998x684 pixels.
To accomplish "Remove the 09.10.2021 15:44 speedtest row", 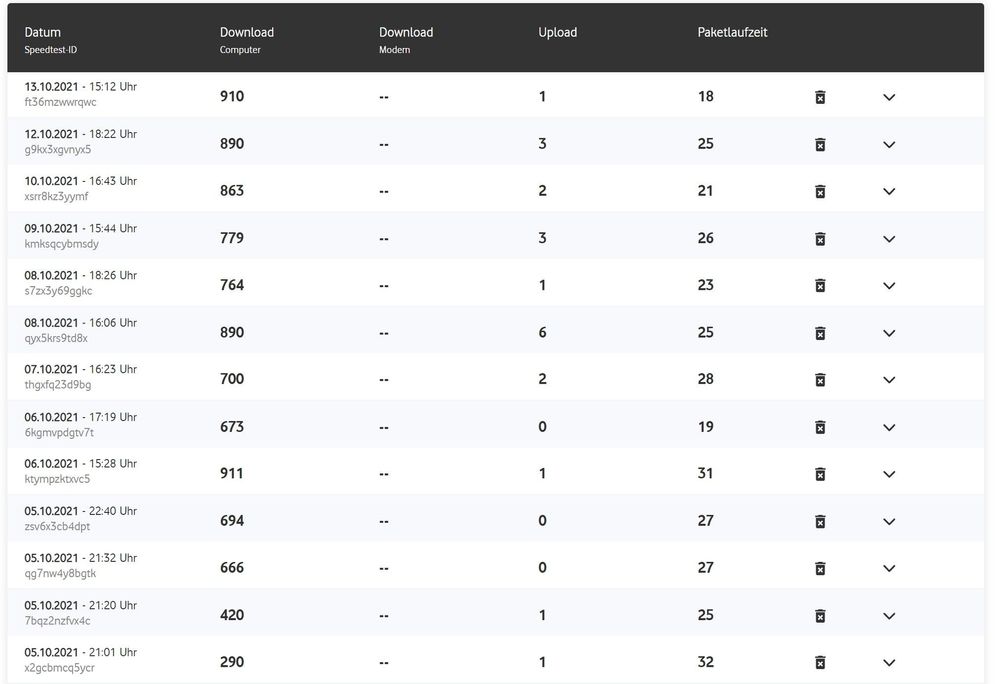I will 820,239.
